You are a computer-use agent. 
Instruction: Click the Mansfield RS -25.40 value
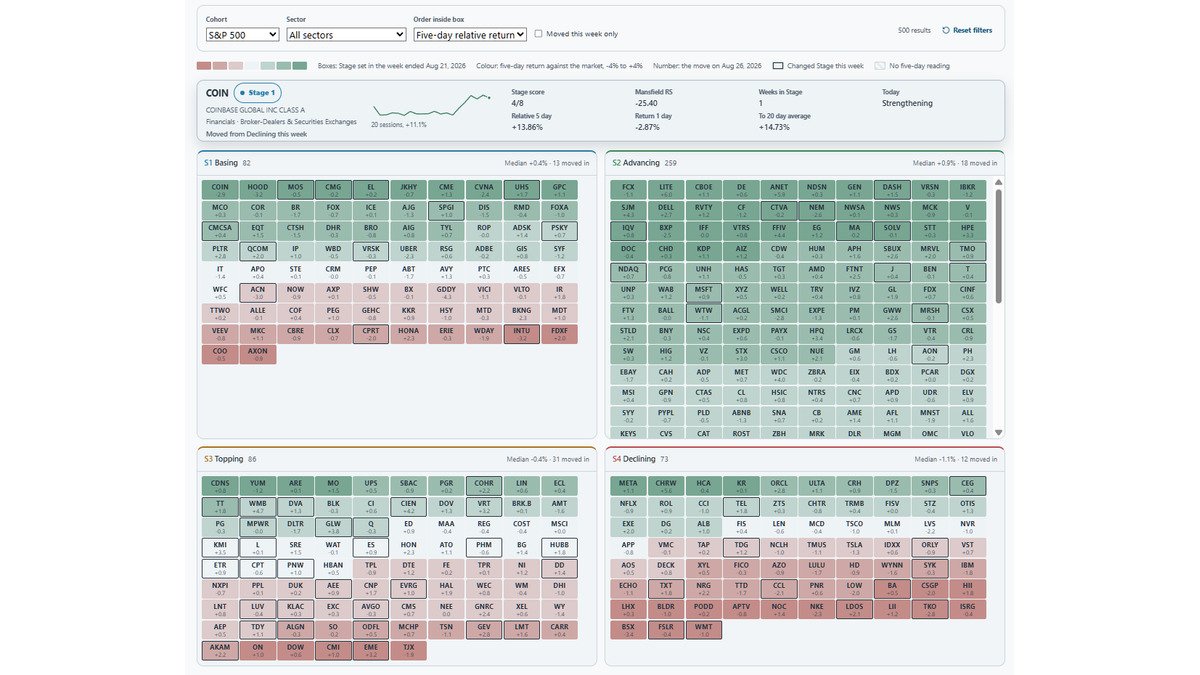[x=646, y=103]
